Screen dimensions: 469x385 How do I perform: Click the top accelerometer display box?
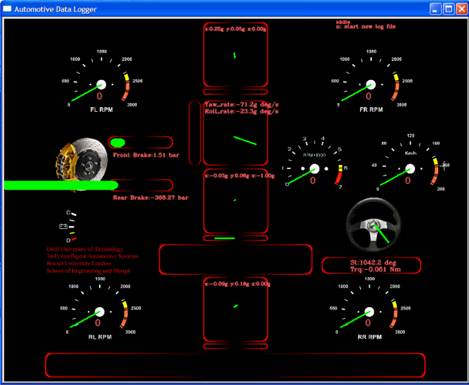235,55
